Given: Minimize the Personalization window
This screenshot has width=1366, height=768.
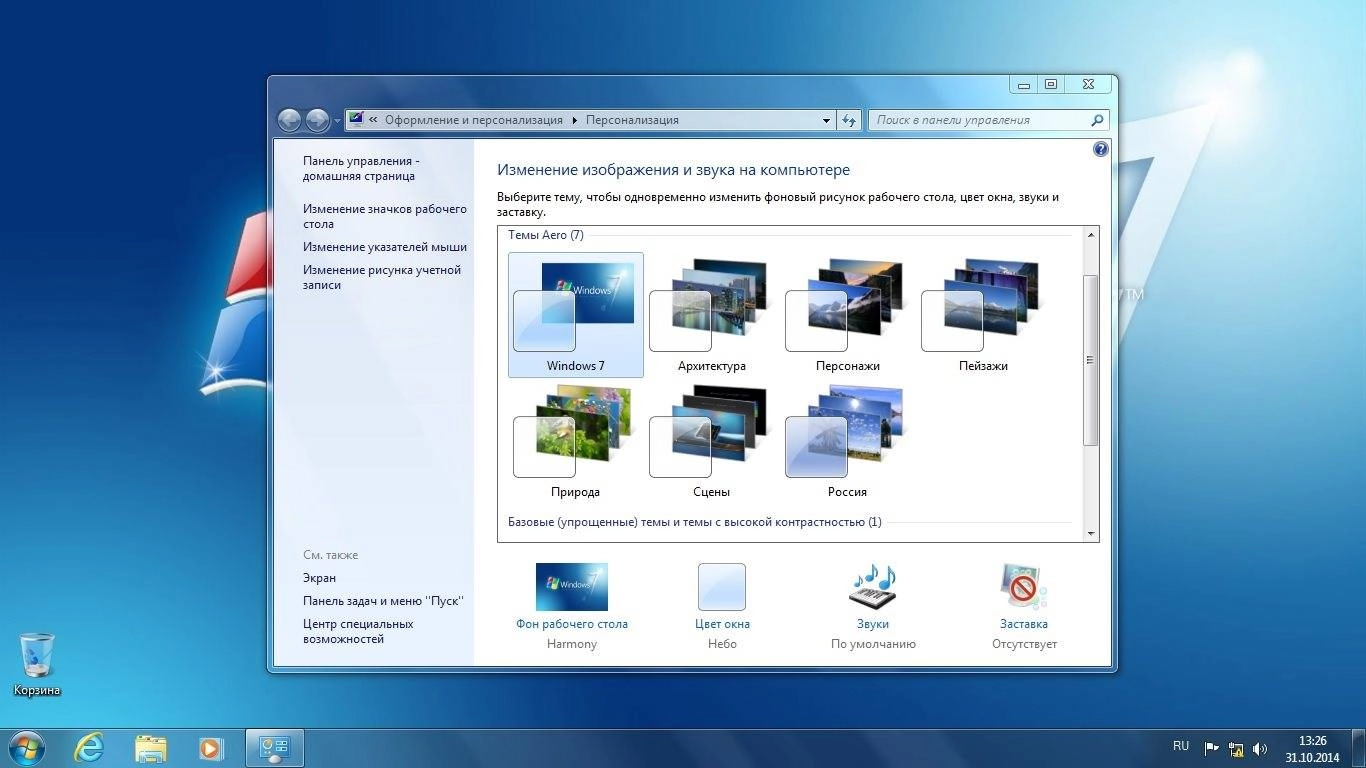Looking at the screenshot, I should coord(1024,85).
